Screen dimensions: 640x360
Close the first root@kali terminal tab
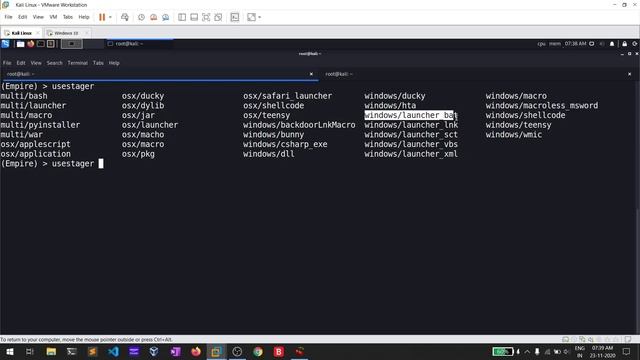click(x=311, y=74)
